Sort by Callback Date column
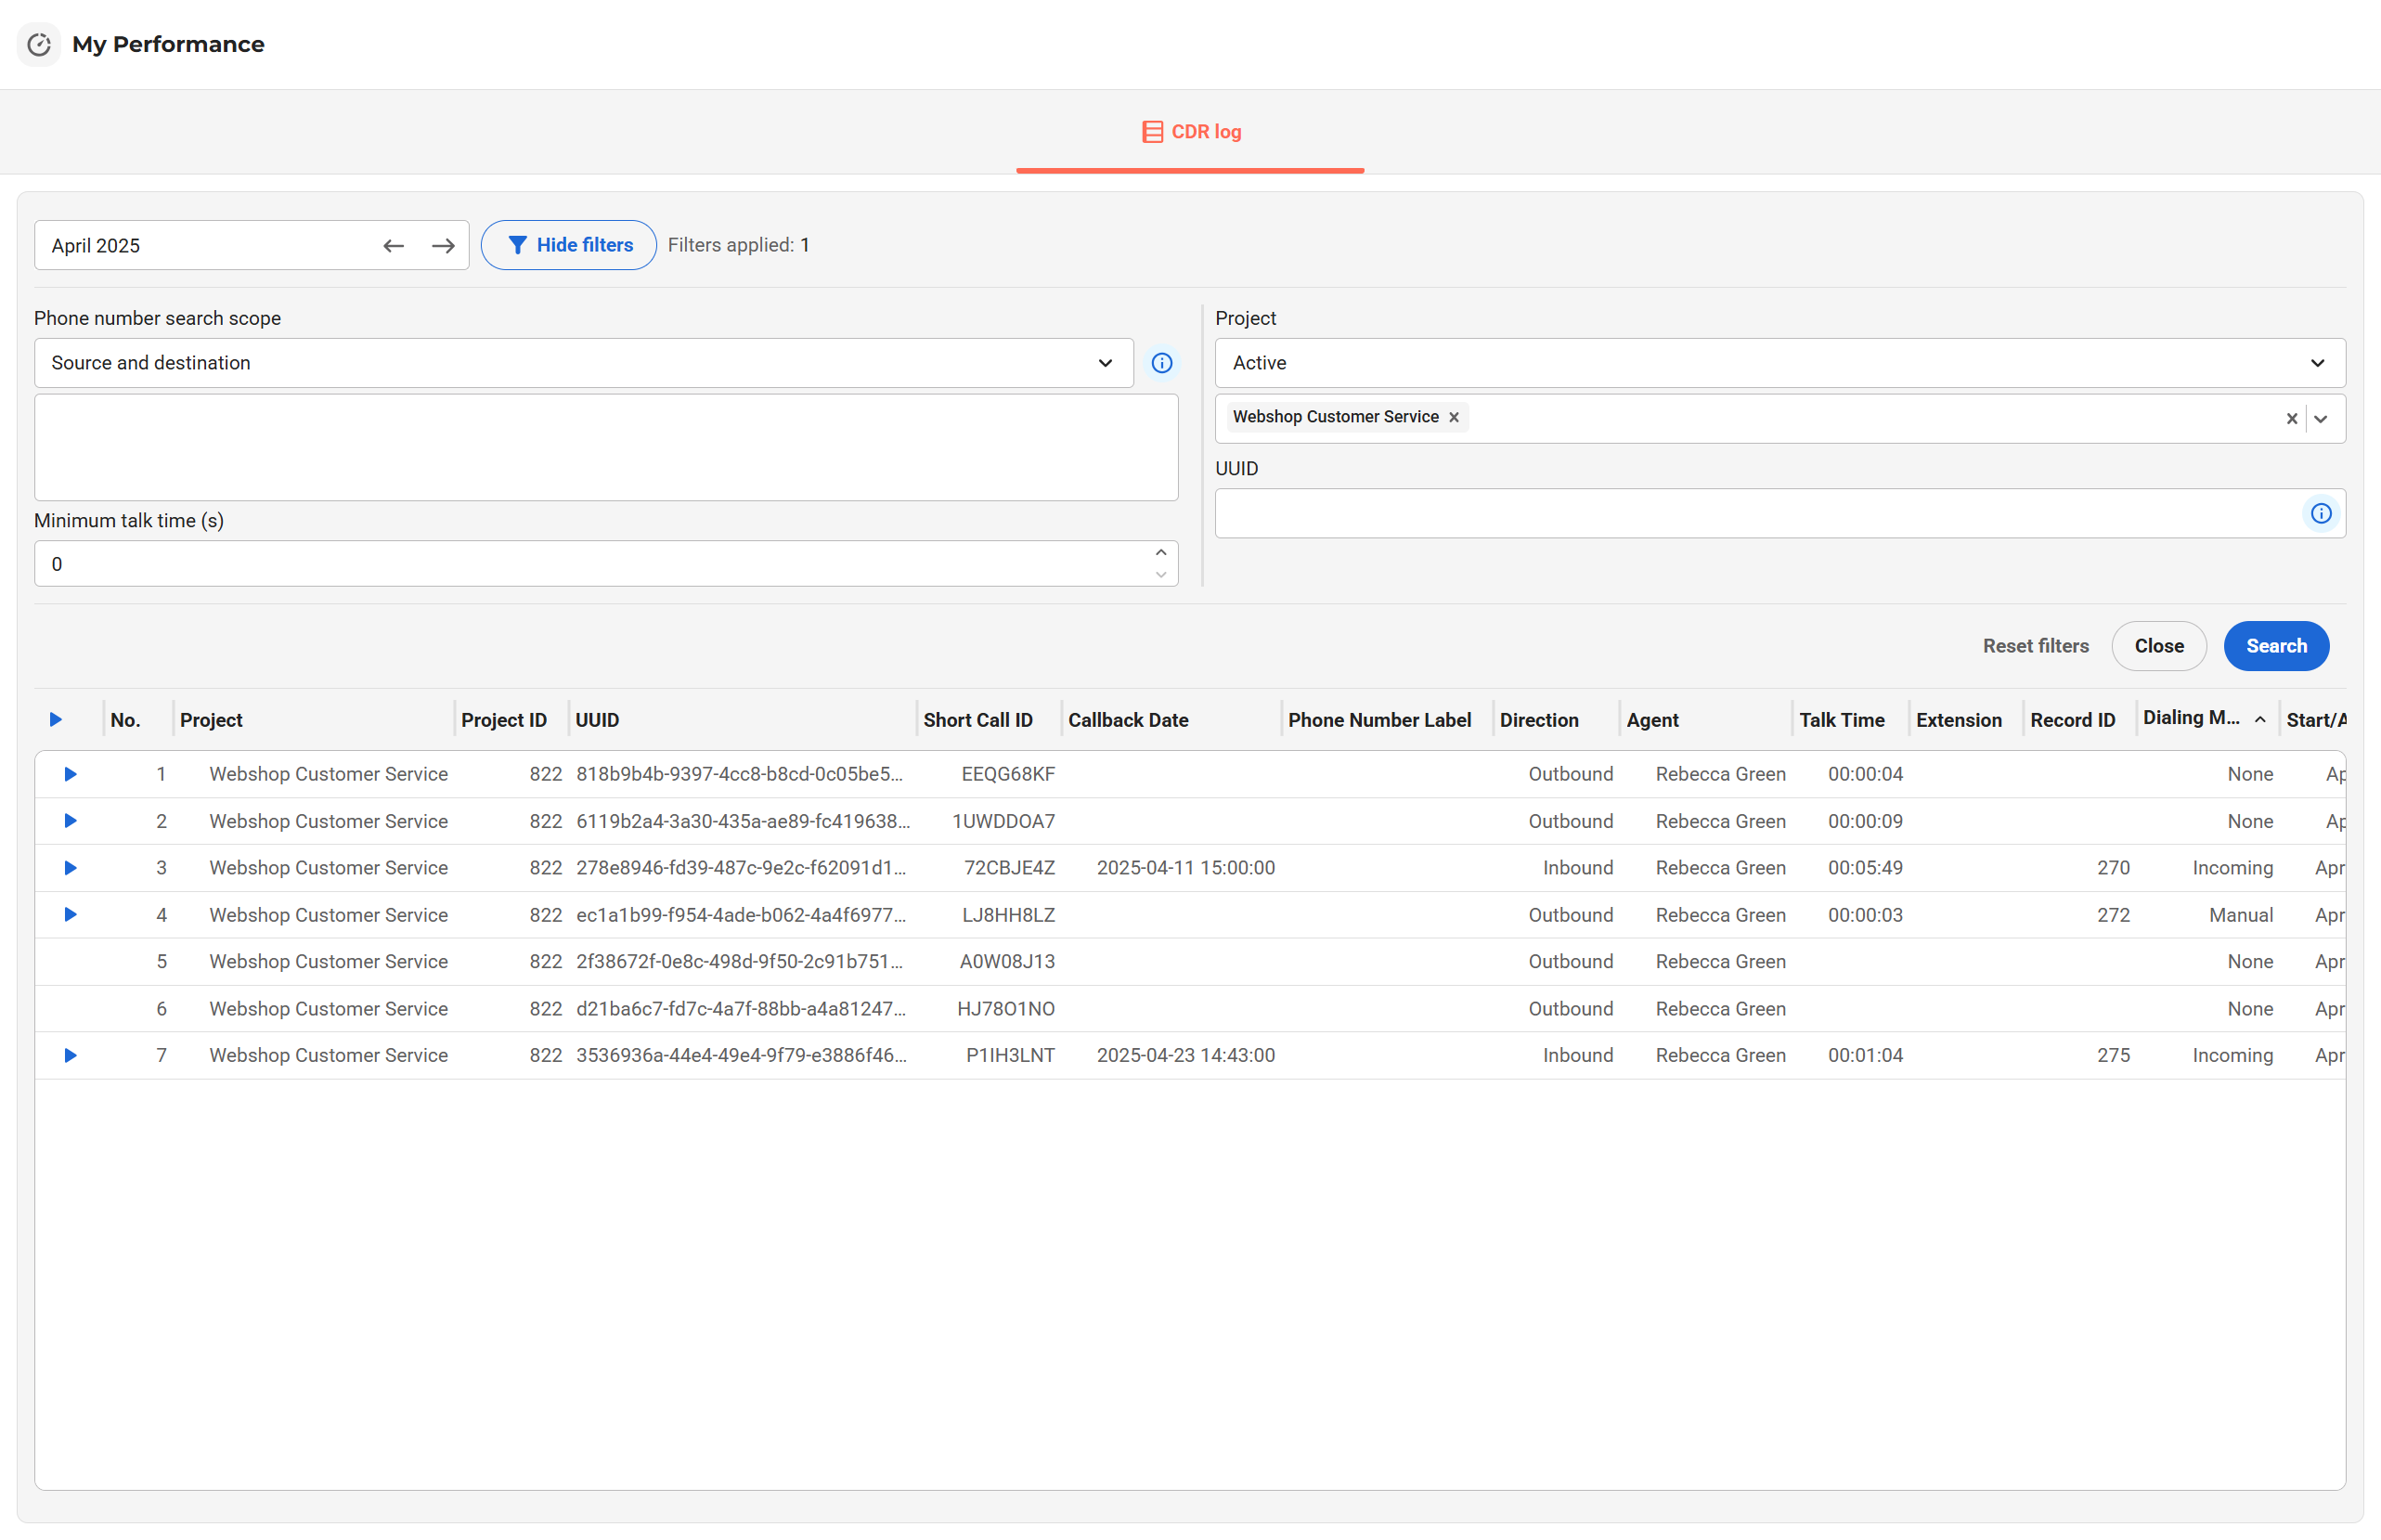 coord(1128,720)
